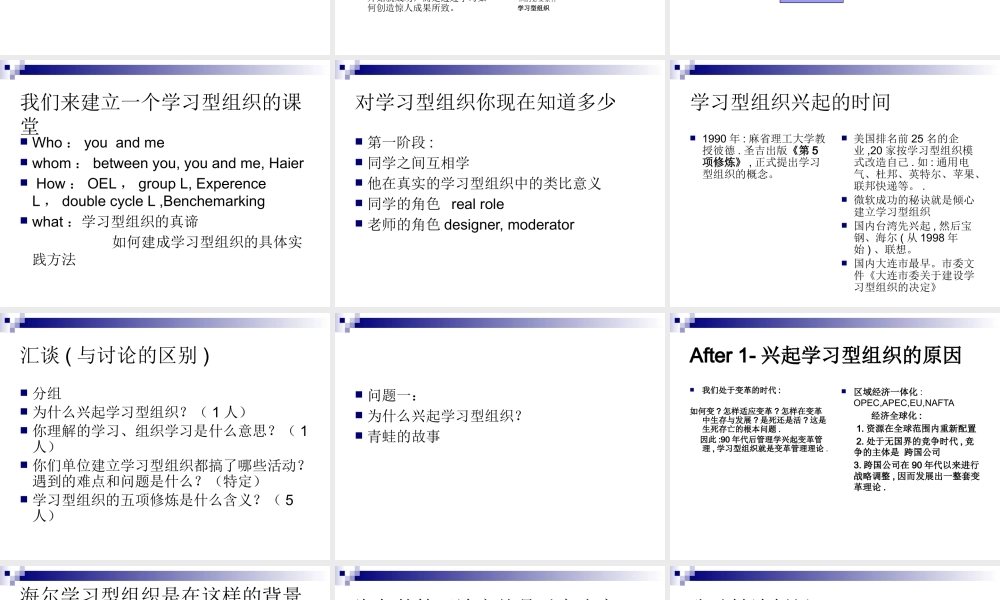This screenshot has height=600, width=1000.
Task: Open the slide titled 汇谈(与讨论的区别)
Action: pos(165,436)
